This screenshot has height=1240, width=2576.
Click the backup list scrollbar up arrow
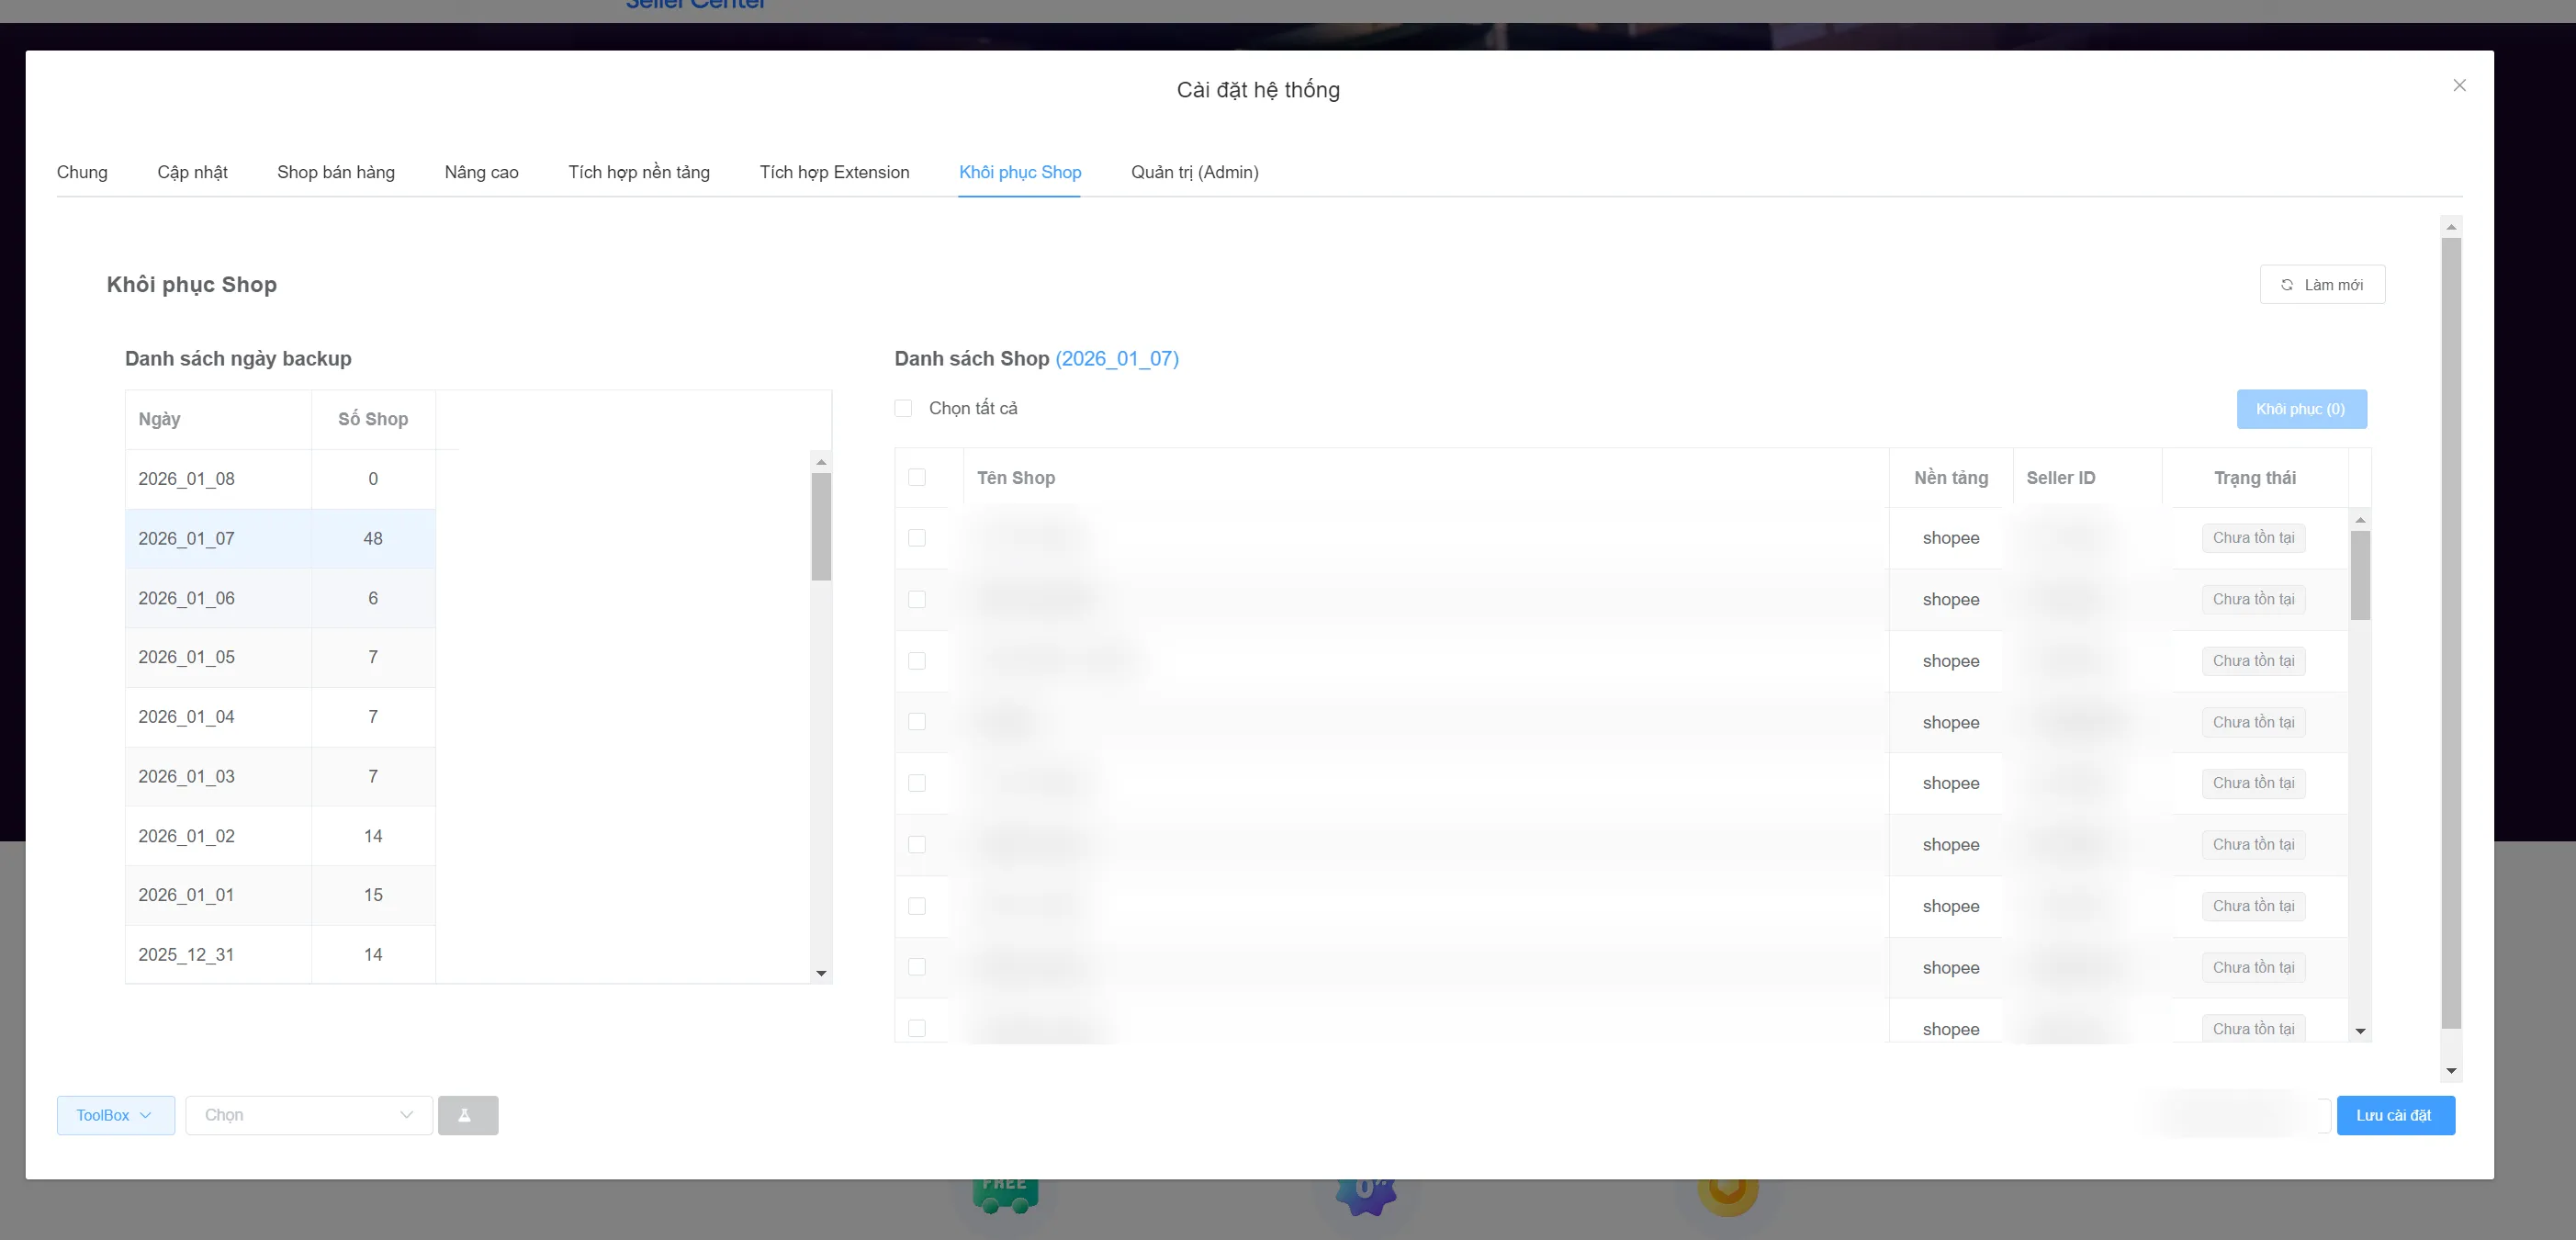[821, 462]
